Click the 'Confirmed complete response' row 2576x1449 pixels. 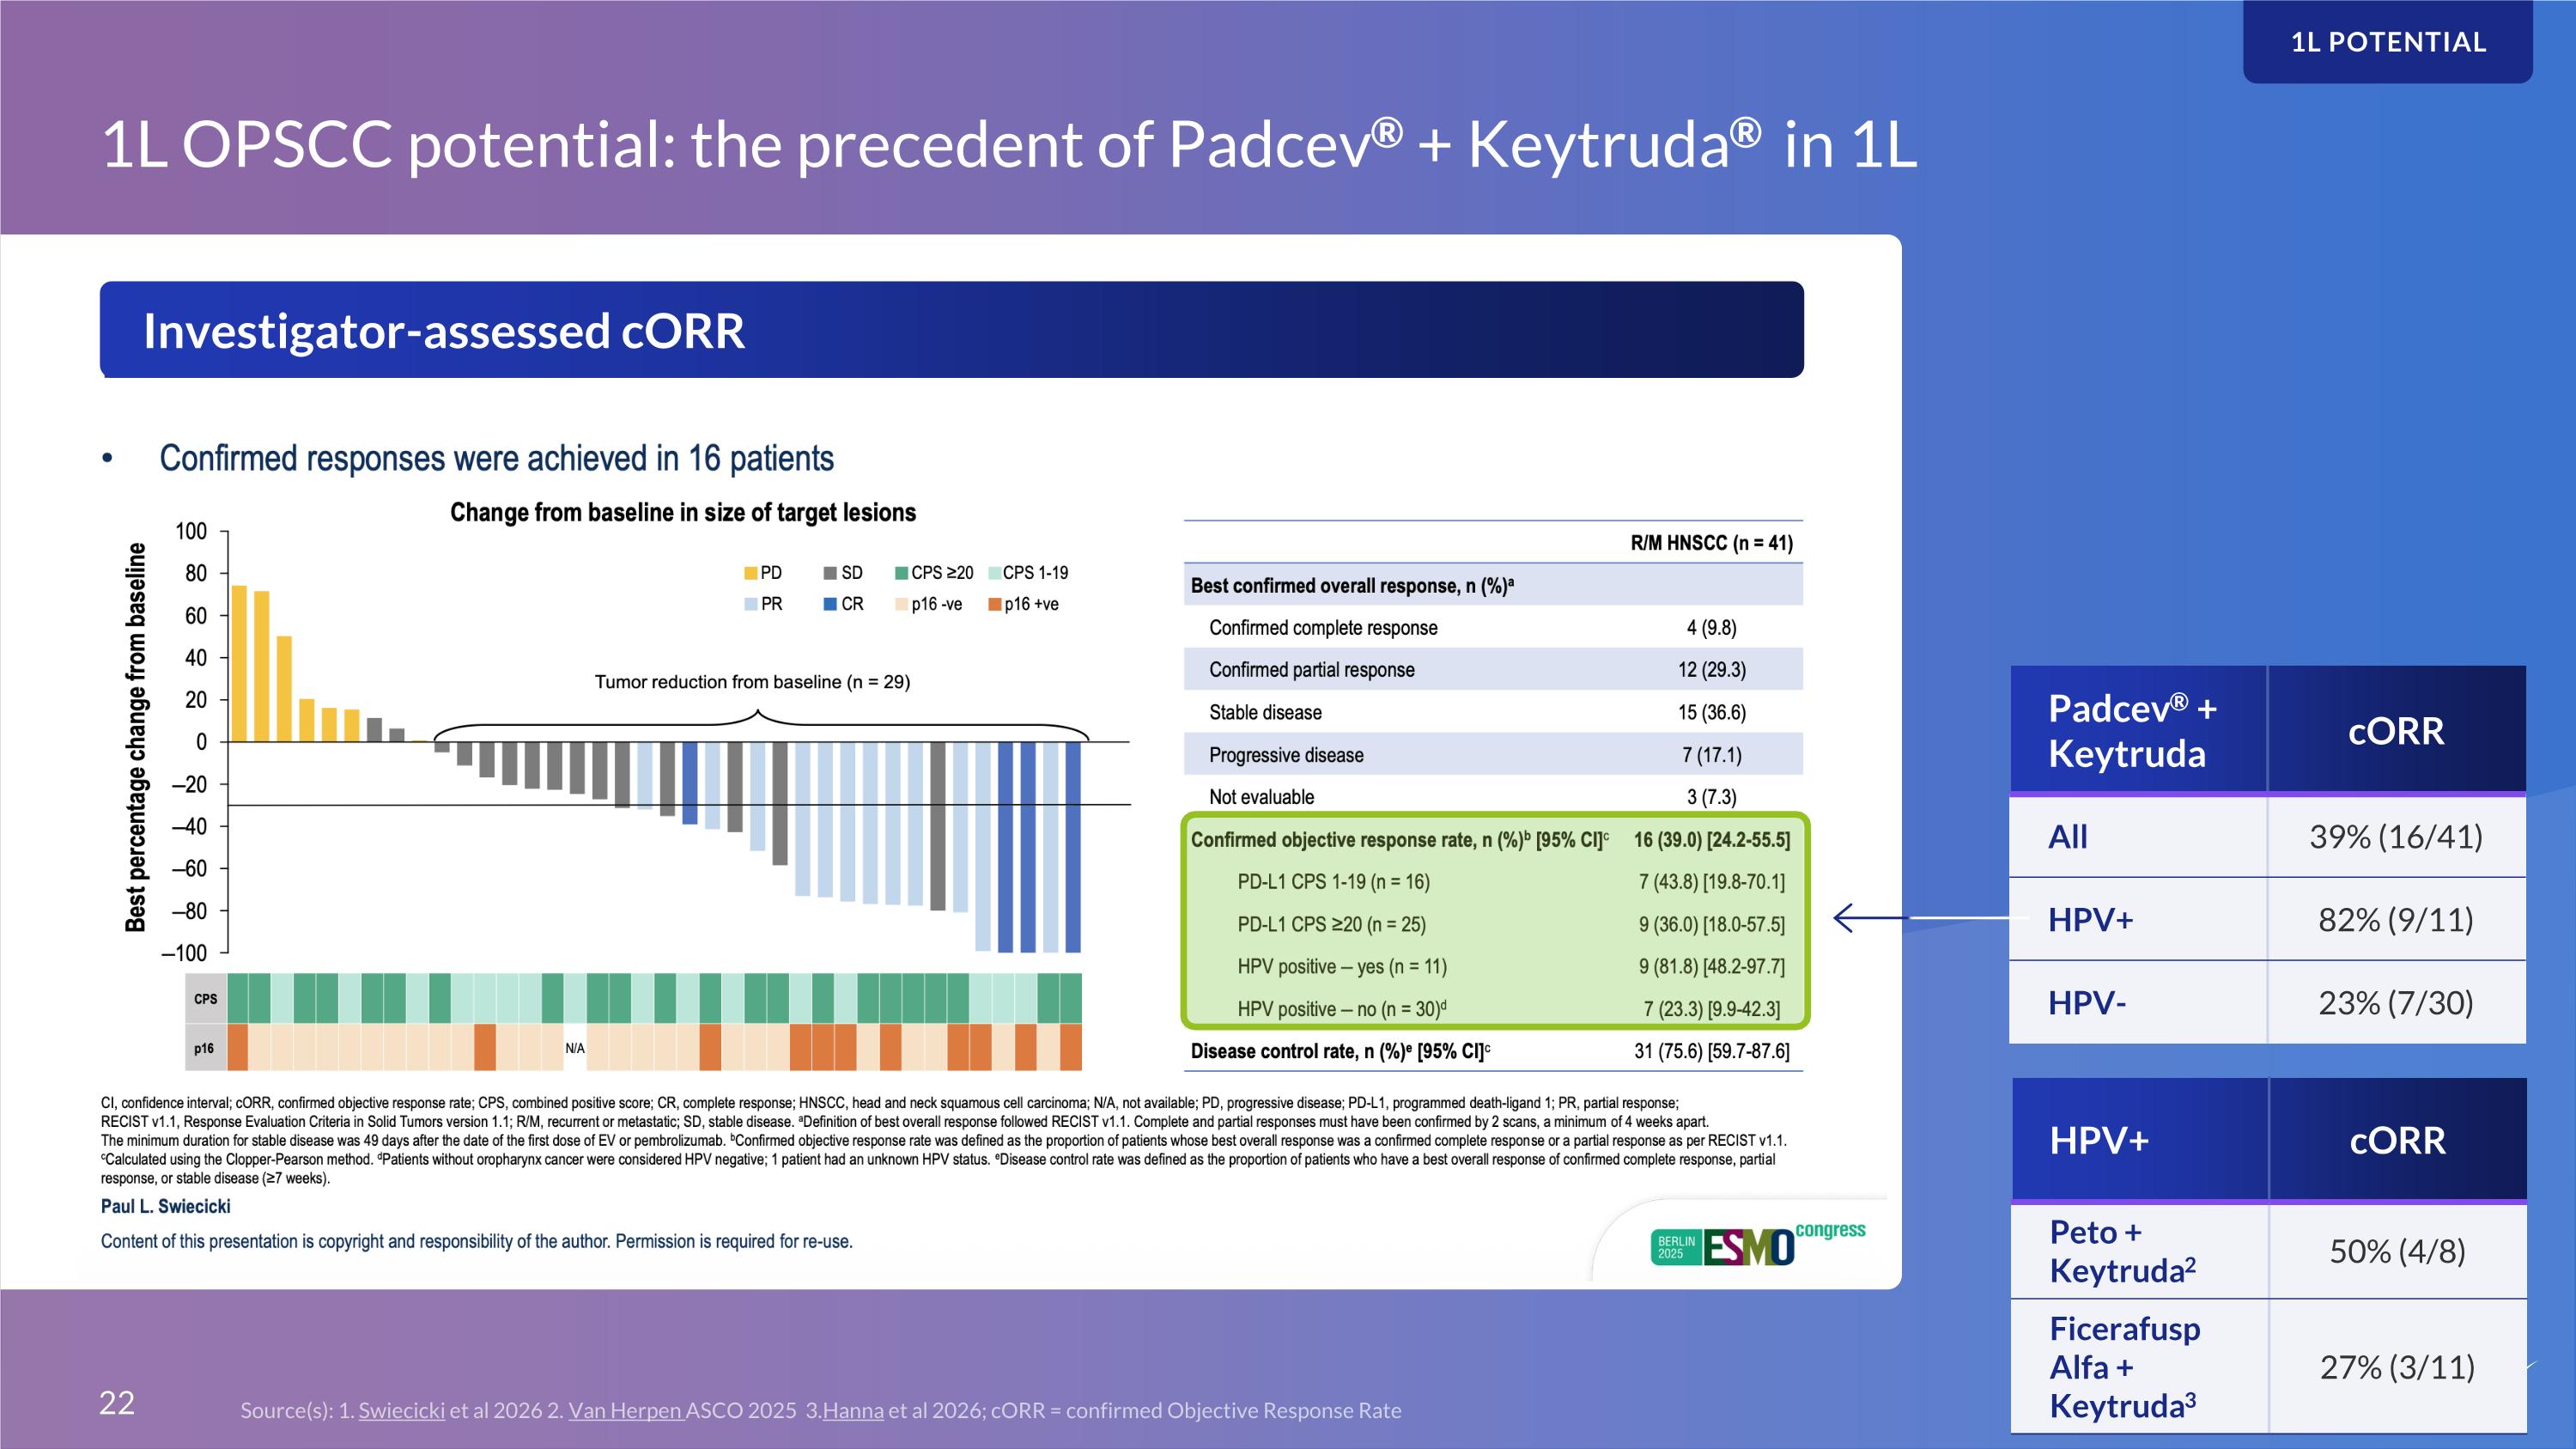coord(1493,628)
